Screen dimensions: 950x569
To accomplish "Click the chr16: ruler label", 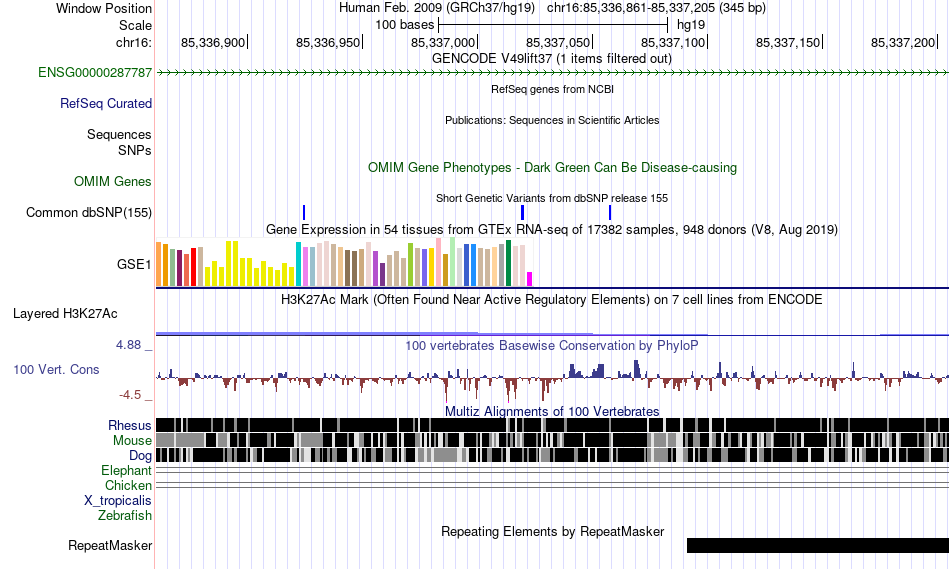I will coord(134,42).
